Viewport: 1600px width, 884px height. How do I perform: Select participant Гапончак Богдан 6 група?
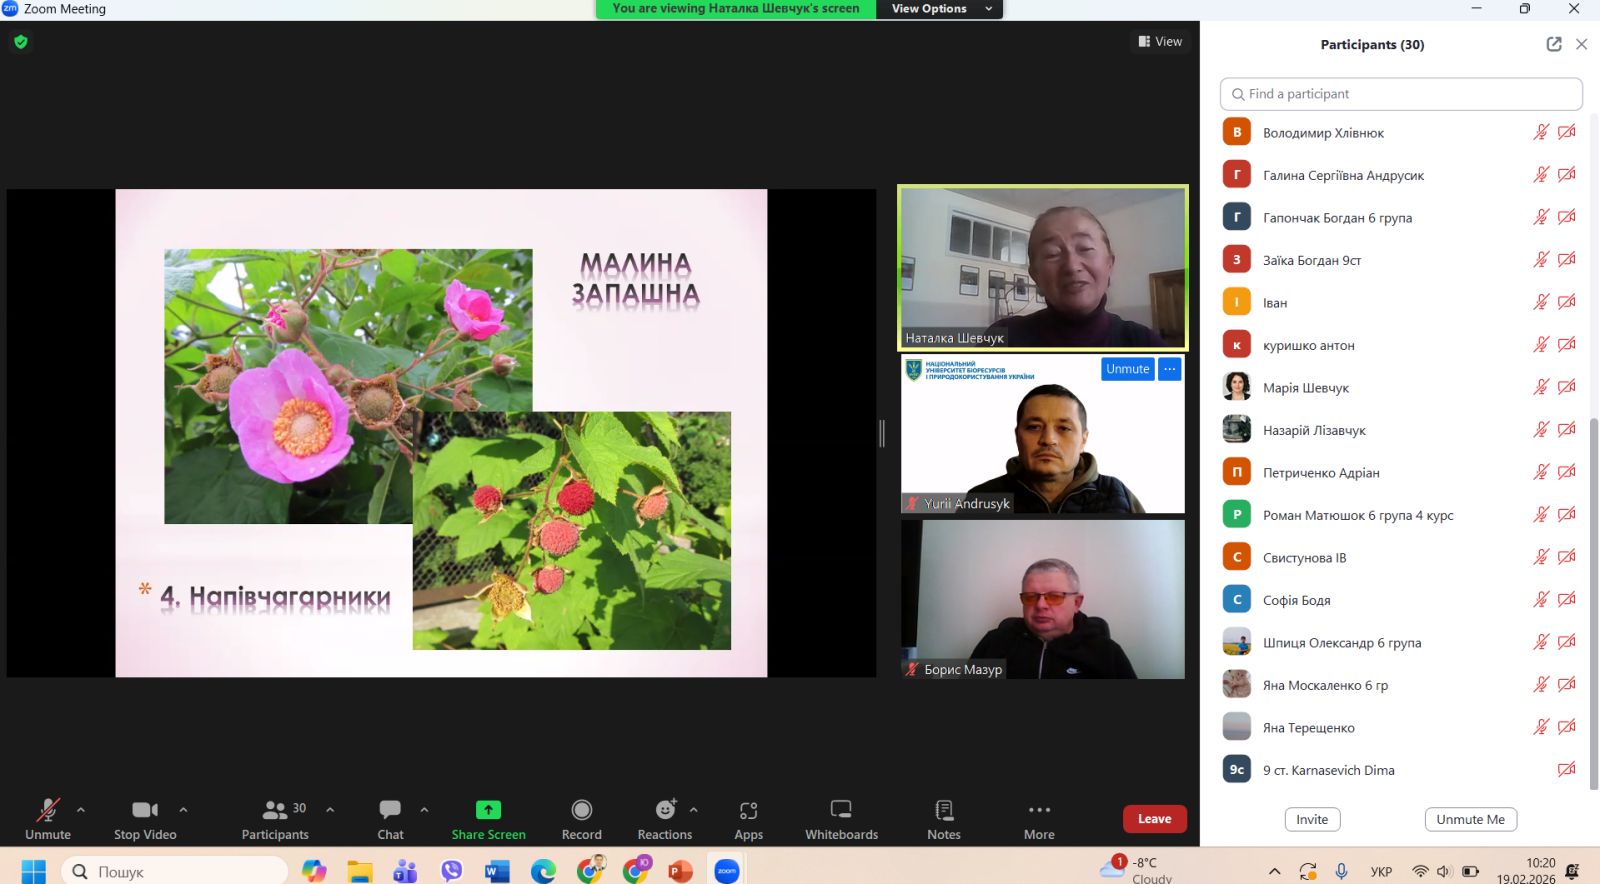(1401, 217)
